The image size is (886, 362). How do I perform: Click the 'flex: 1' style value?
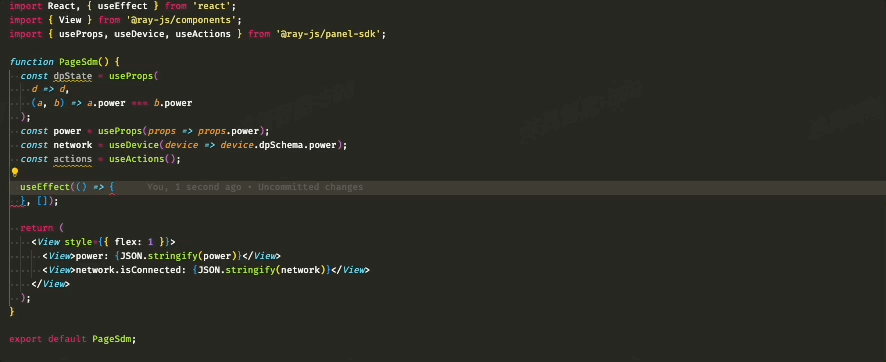point(134,242)
